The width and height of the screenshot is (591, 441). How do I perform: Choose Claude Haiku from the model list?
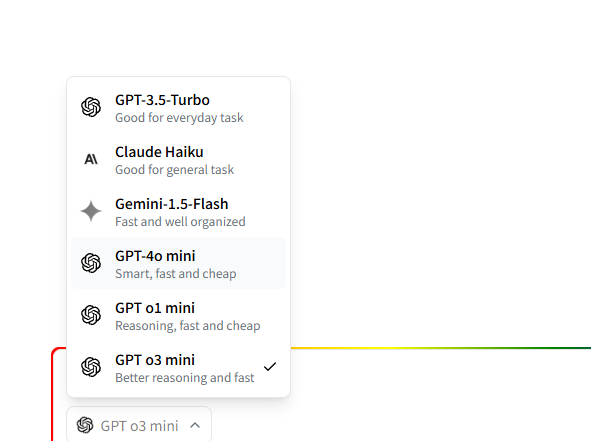click(178, 159)
